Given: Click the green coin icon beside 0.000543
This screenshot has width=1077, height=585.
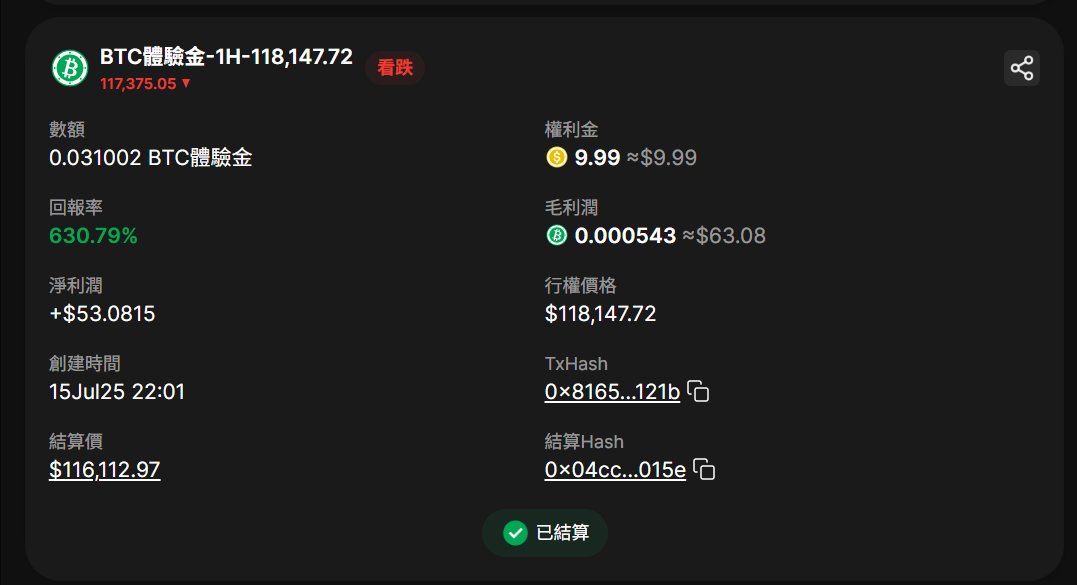Looking at the screenshot, I should point(556,236).
